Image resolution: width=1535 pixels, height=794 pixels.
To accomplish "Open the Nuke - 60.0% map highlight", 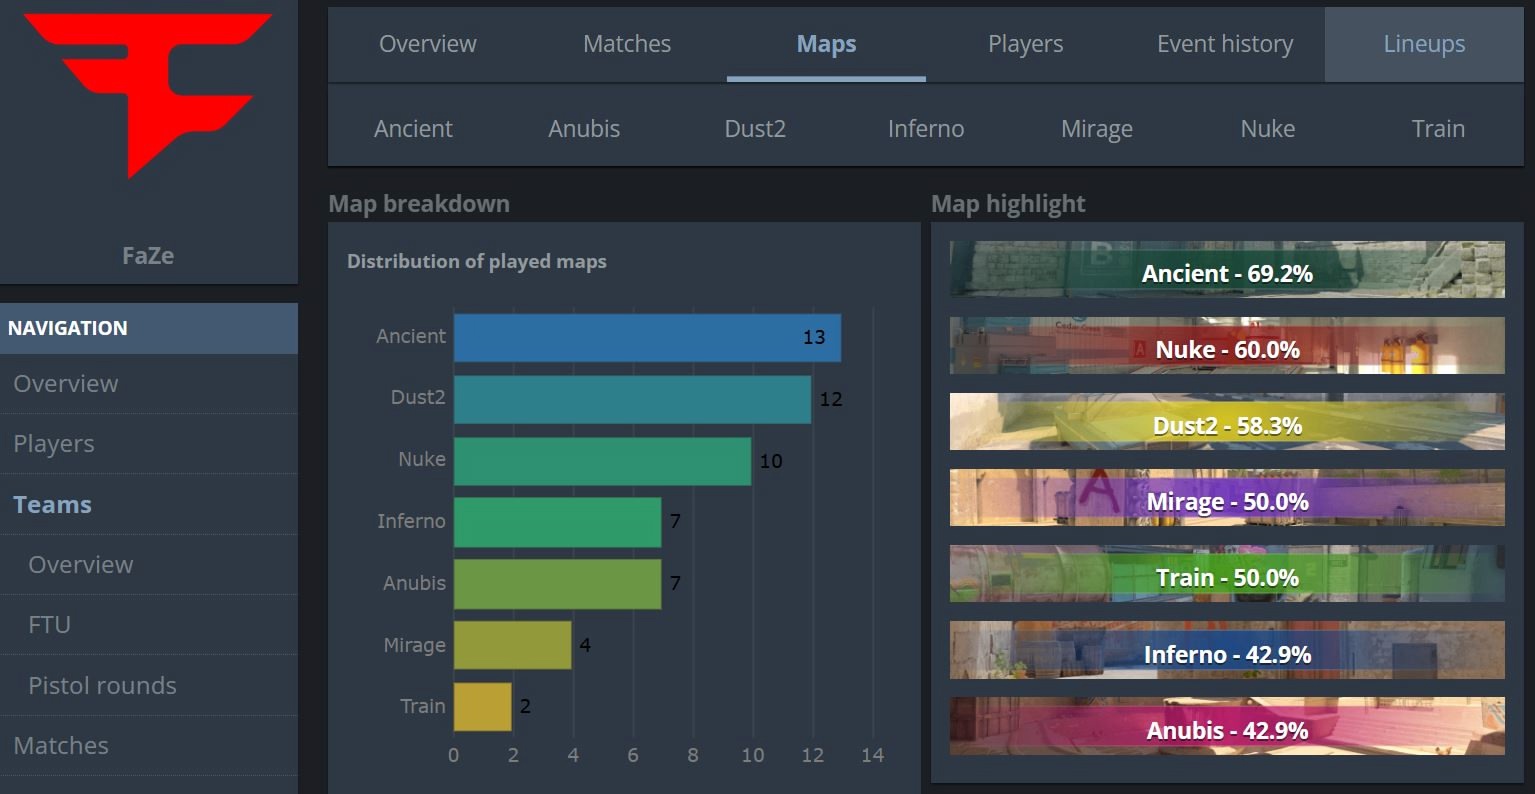I will (x=1227, y=346).
